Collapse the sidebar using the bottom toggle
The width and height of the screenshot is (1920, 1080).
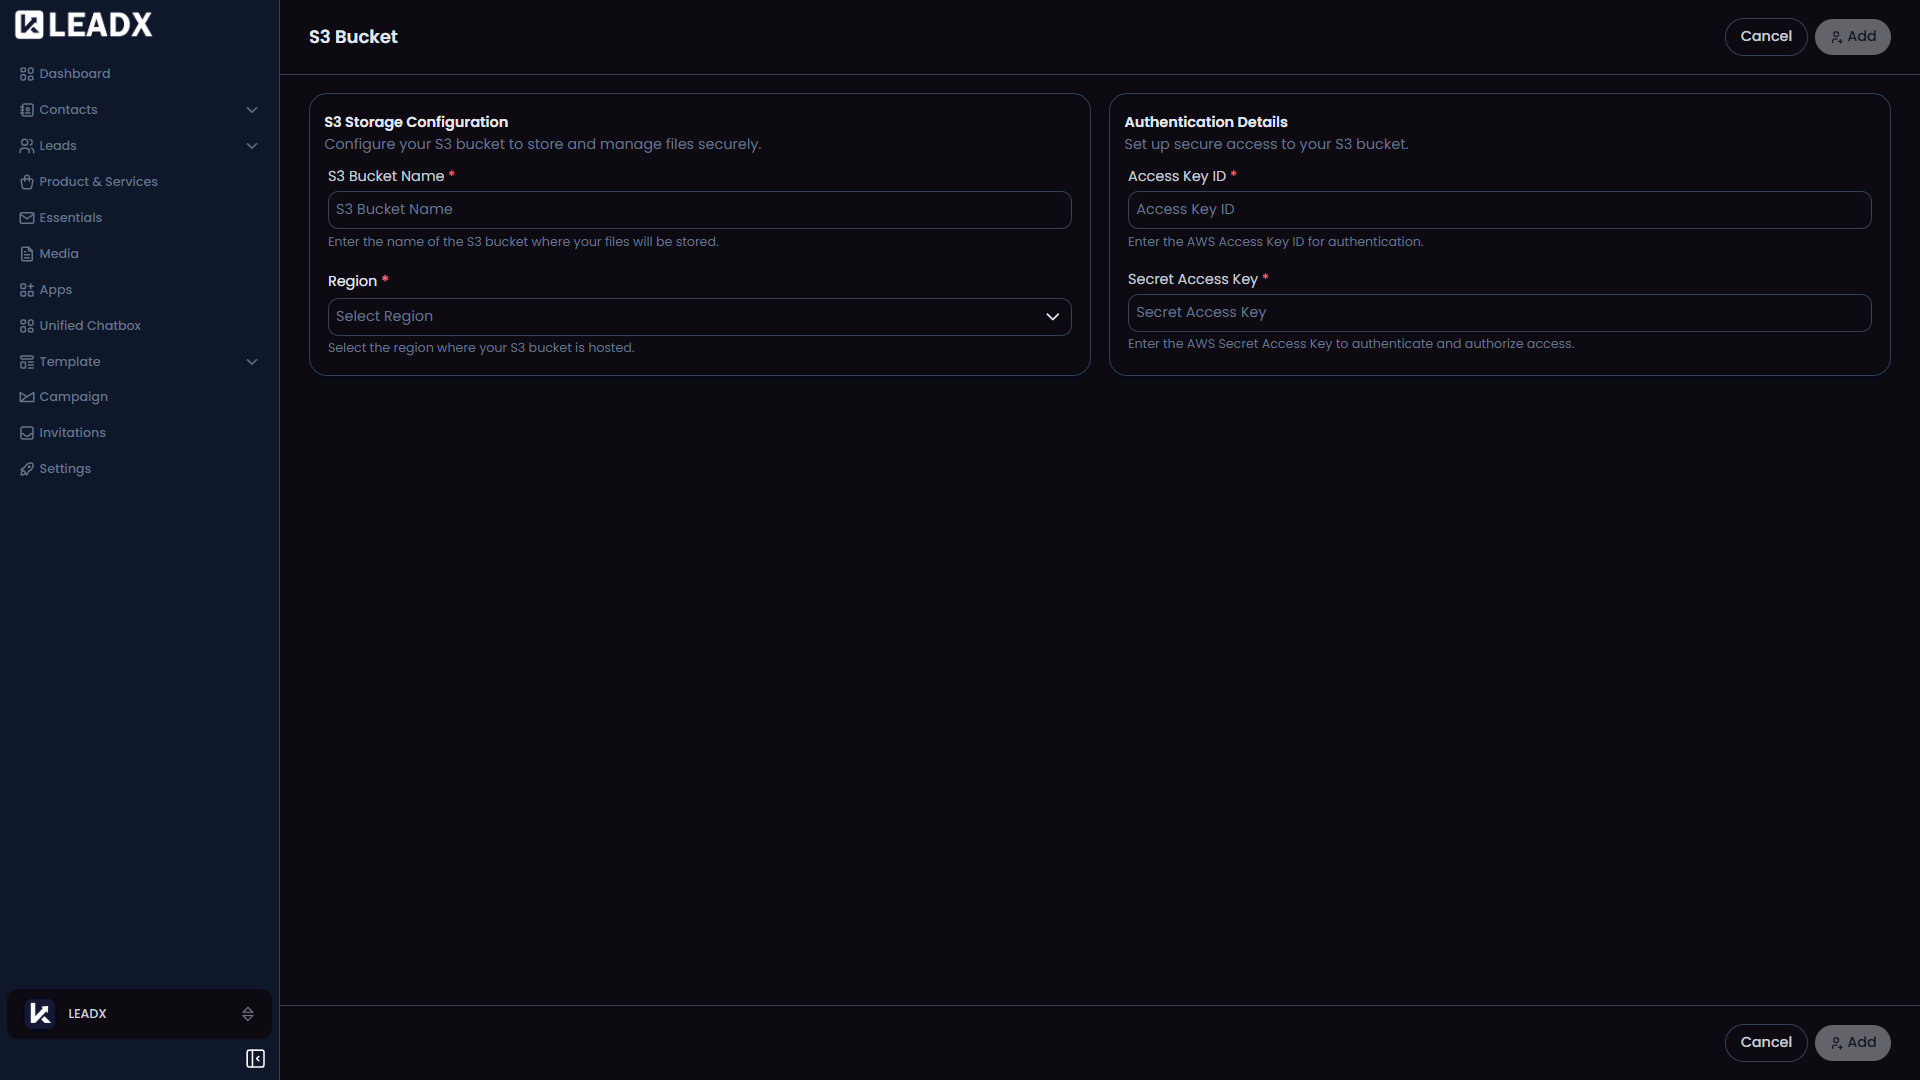pyautogui.click(x=255, y=1059)
